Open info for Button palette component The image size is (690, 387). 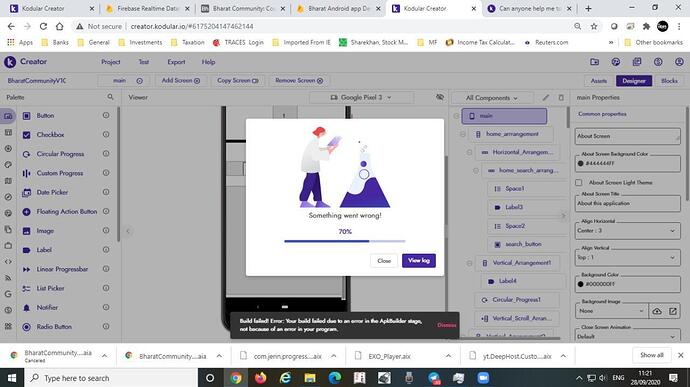(106, 115)
